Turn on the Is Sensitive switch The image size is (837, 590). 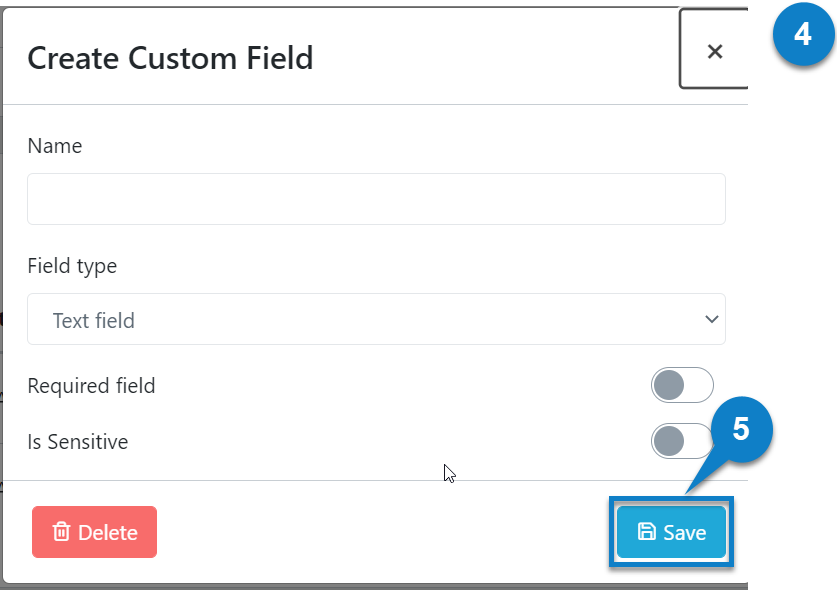682,441
